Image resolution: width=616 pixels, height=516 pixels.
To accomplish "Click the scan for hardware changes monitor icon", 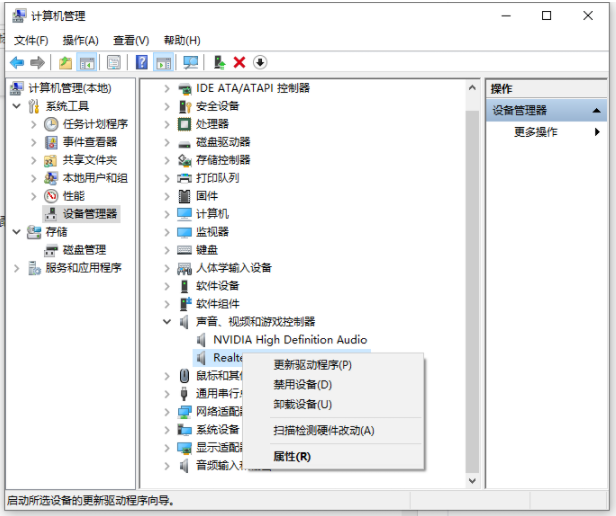I will [x=190, y=62].
